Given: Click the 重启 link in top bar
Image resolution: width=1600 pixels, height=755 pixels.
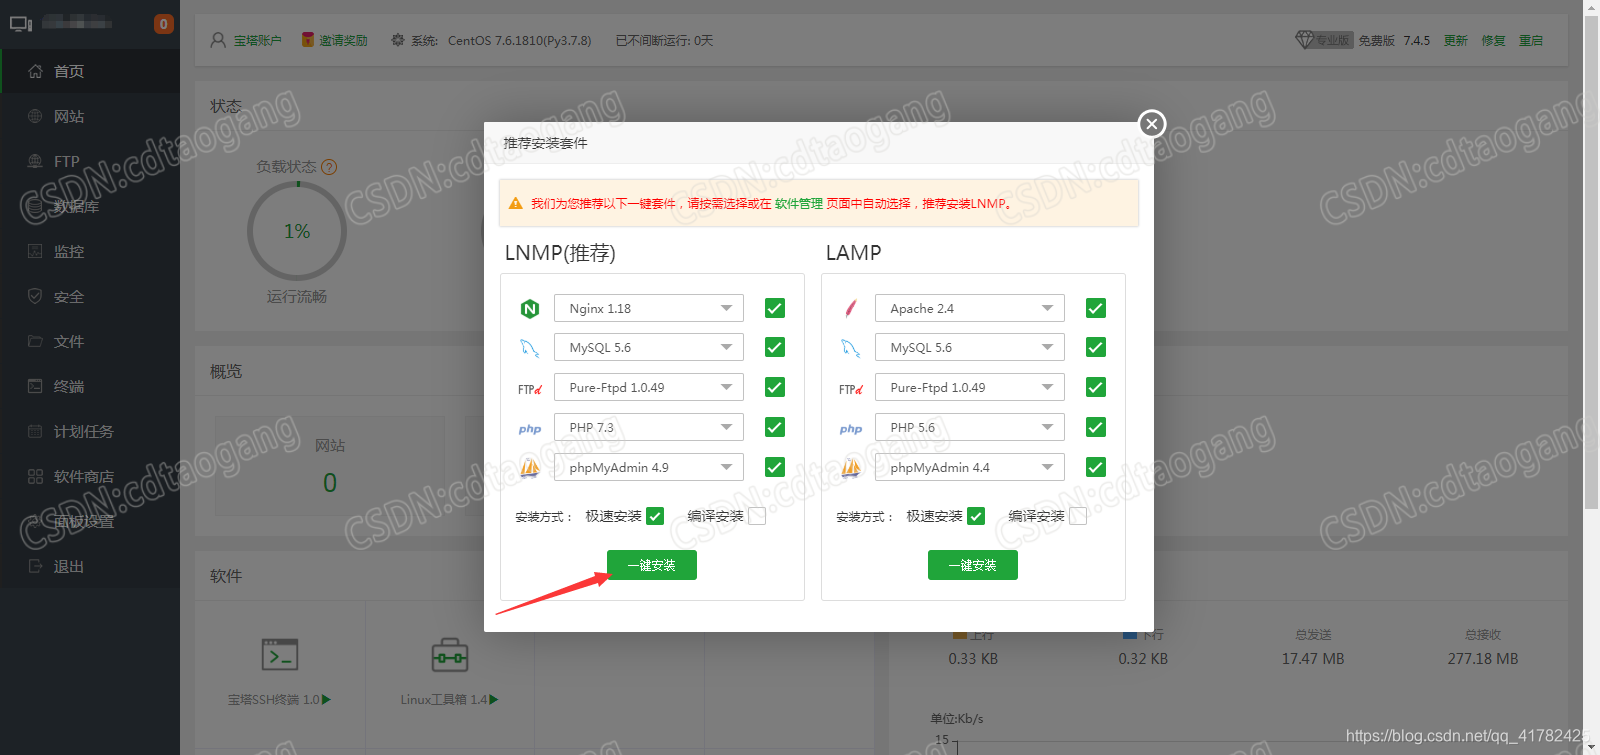Looking at the screenshot, I should point(1531,40).
